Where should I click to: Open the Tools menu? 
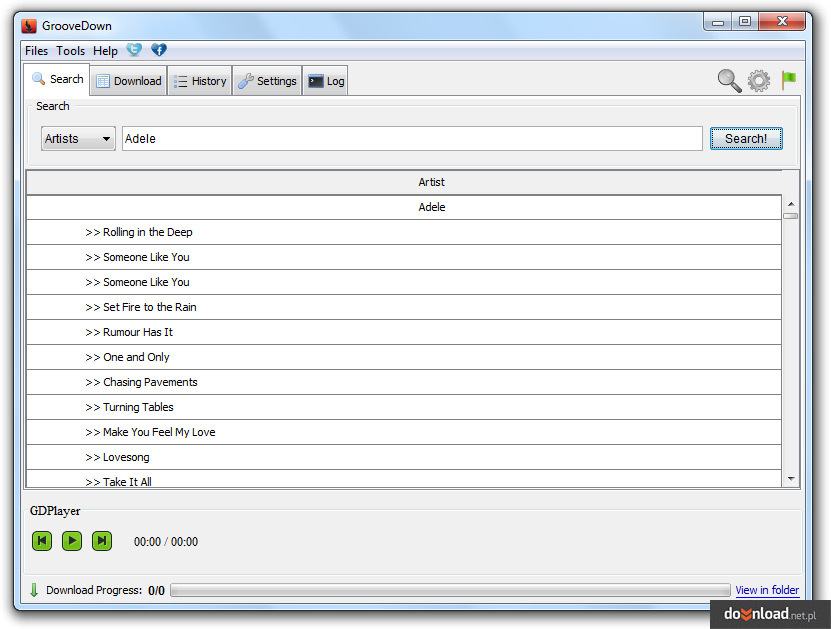(70, 51)
